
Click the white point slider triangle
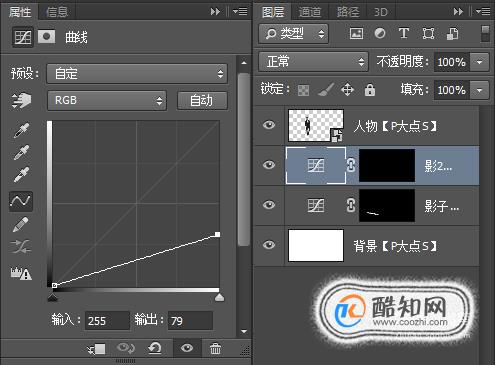point(219,297)
